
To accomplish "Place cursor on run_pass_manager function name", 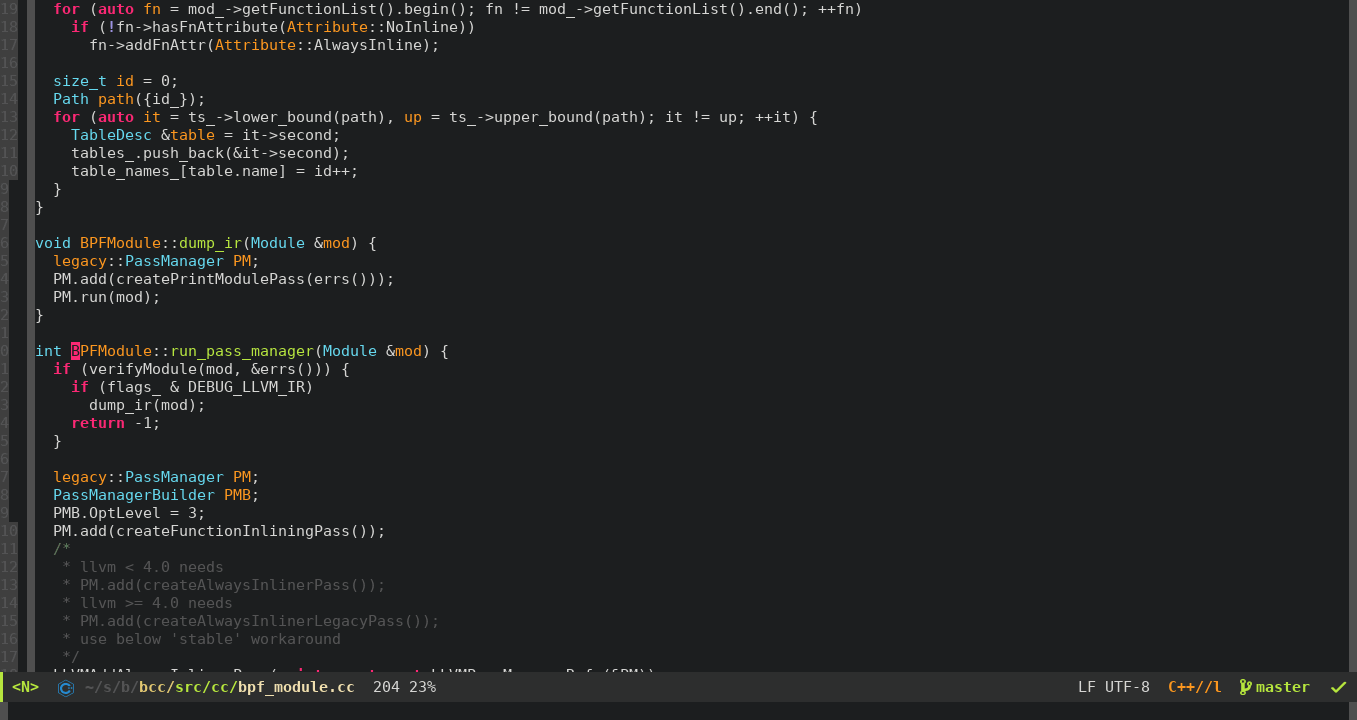I will [x=242, y=351].
